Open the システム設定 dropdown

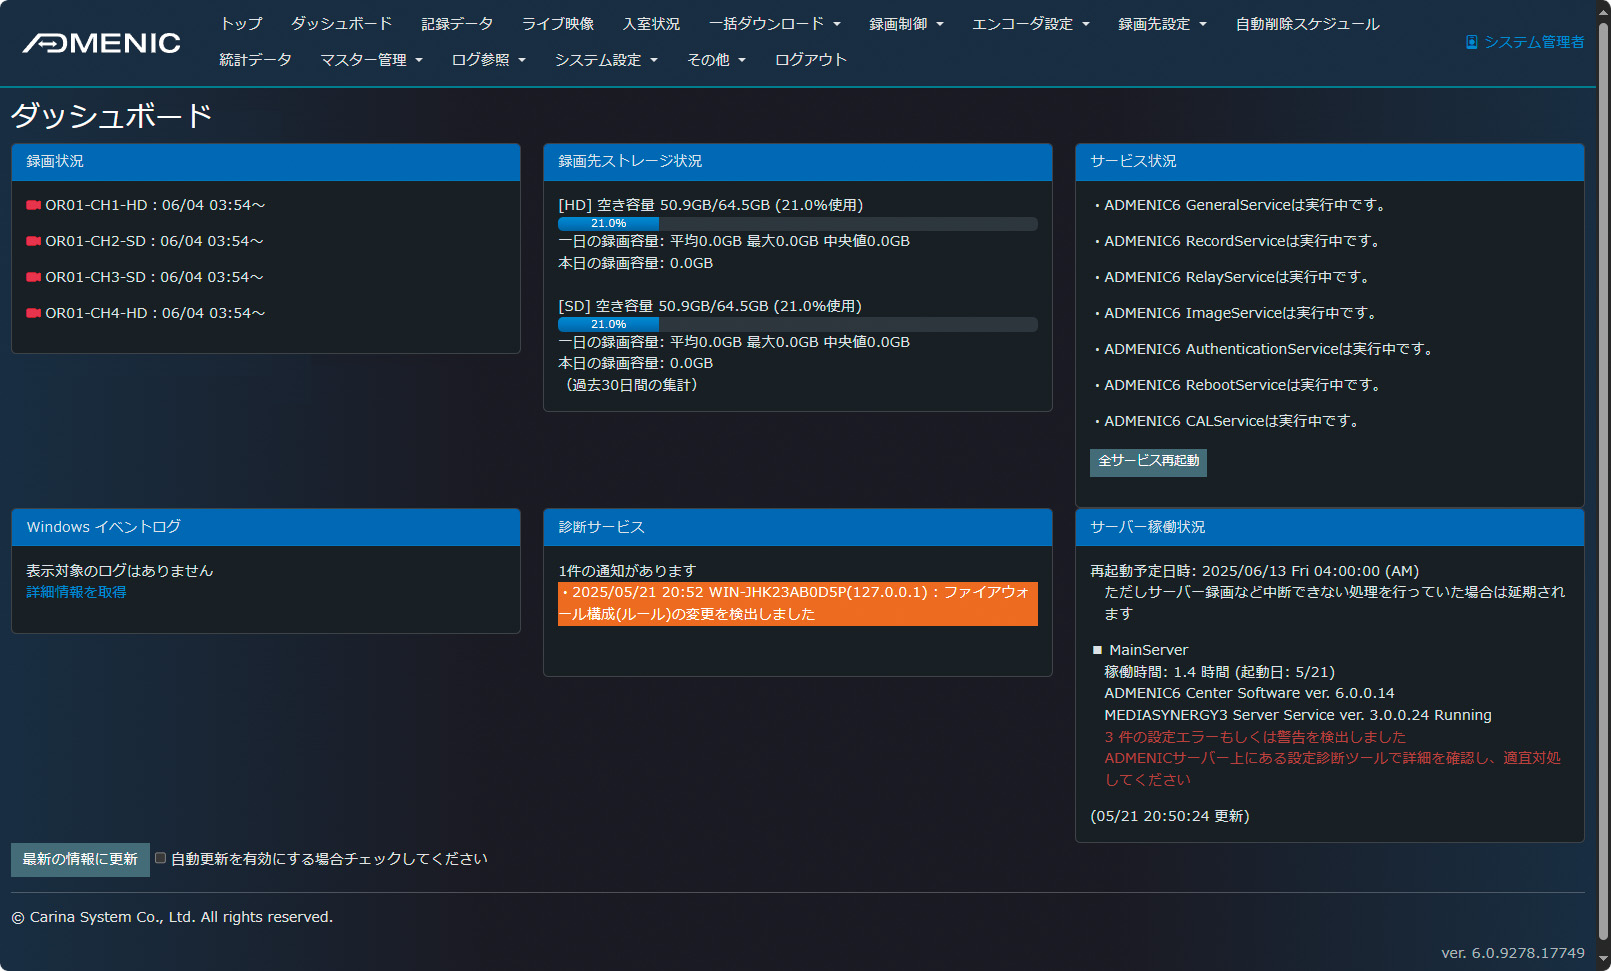pos(606,59)
